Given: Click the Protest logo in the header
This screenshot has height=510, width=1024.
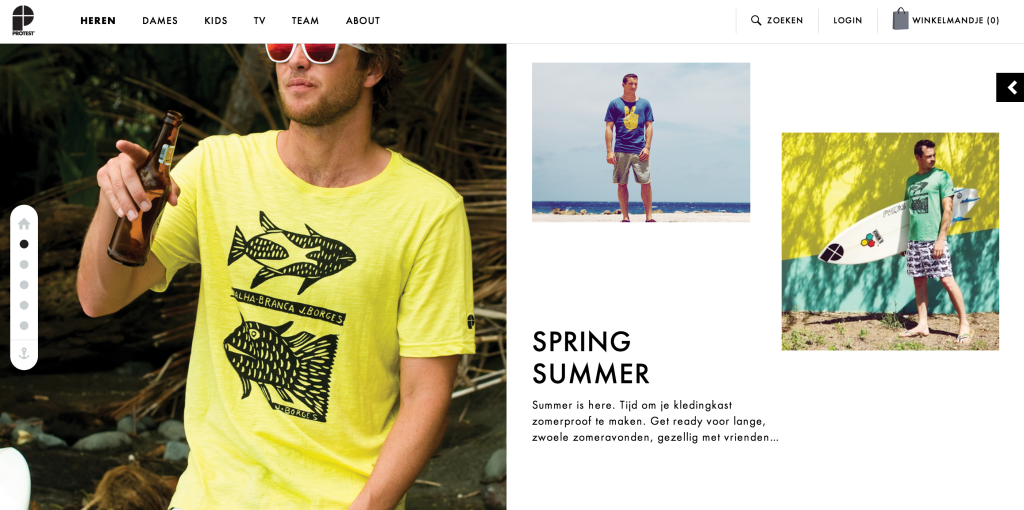Looking at the screenshot, I should [24, 20].
